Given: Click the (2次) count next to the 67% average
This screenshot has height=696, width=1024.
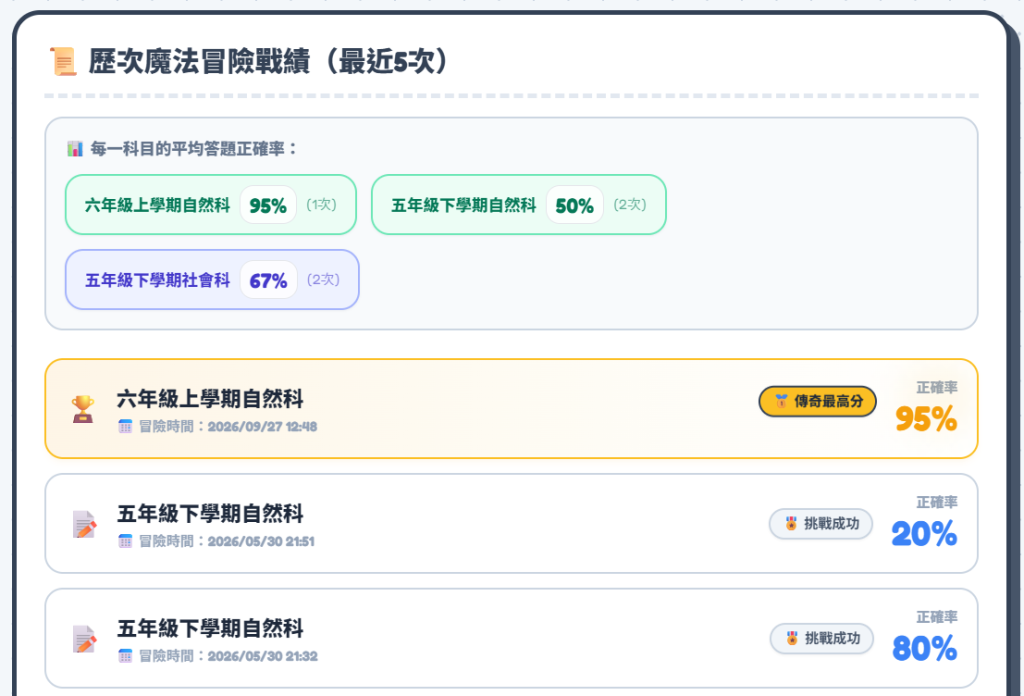Looking at the screenshot, I should pyautogui.click(x=323, y=279).
